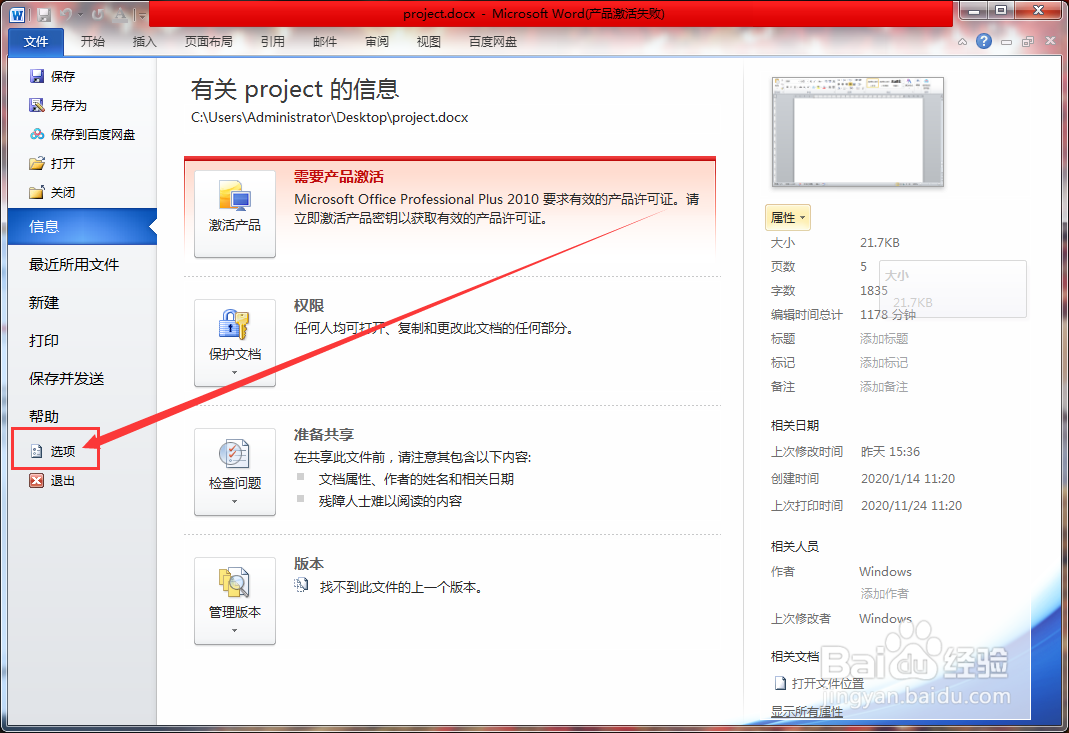Click quick access Save disk icon

(x=44, y=14)
